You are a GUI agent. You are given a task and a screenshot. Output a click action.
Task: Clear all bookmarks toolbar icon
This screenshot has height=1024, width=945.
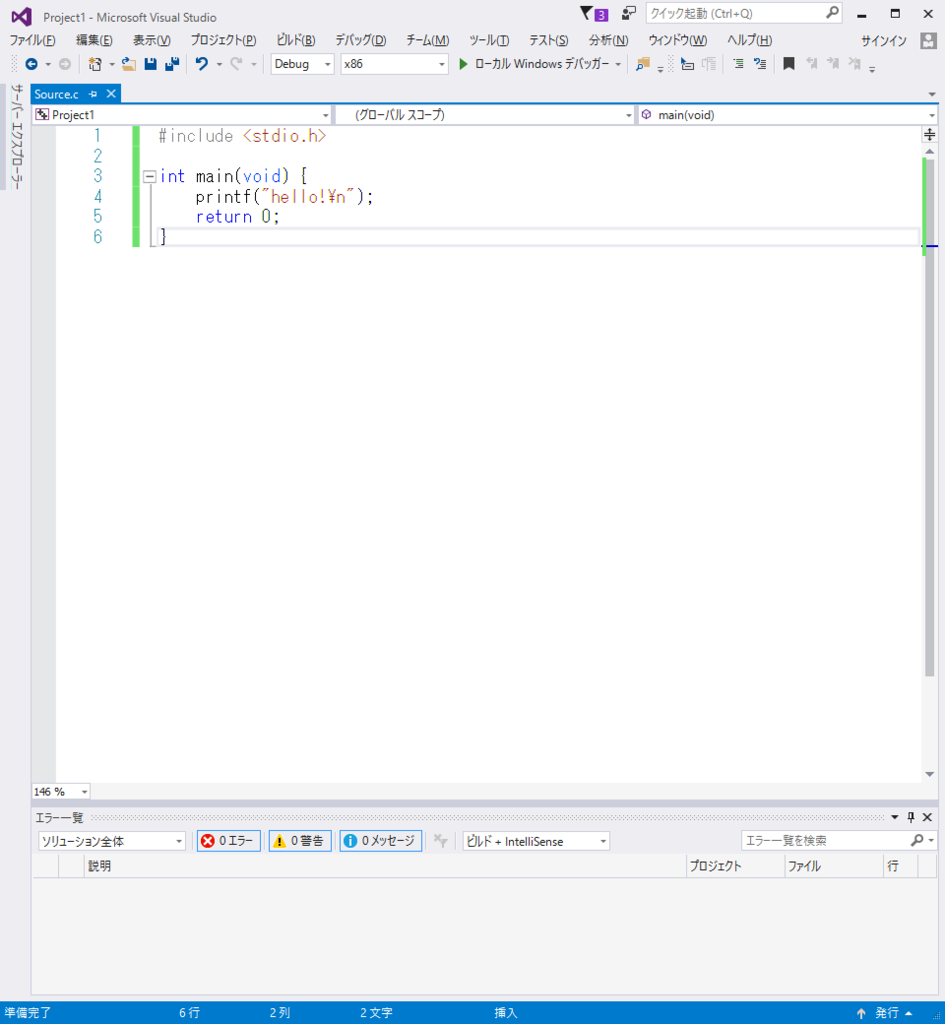(x=854, y=64)
